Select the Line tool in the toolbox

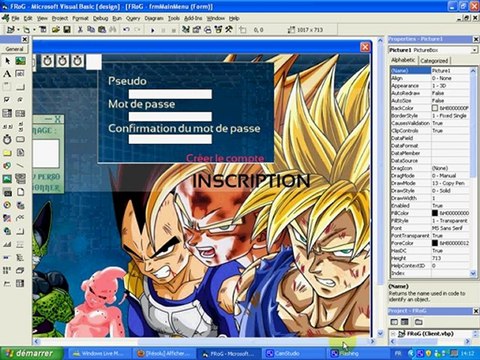pos(20,166)
